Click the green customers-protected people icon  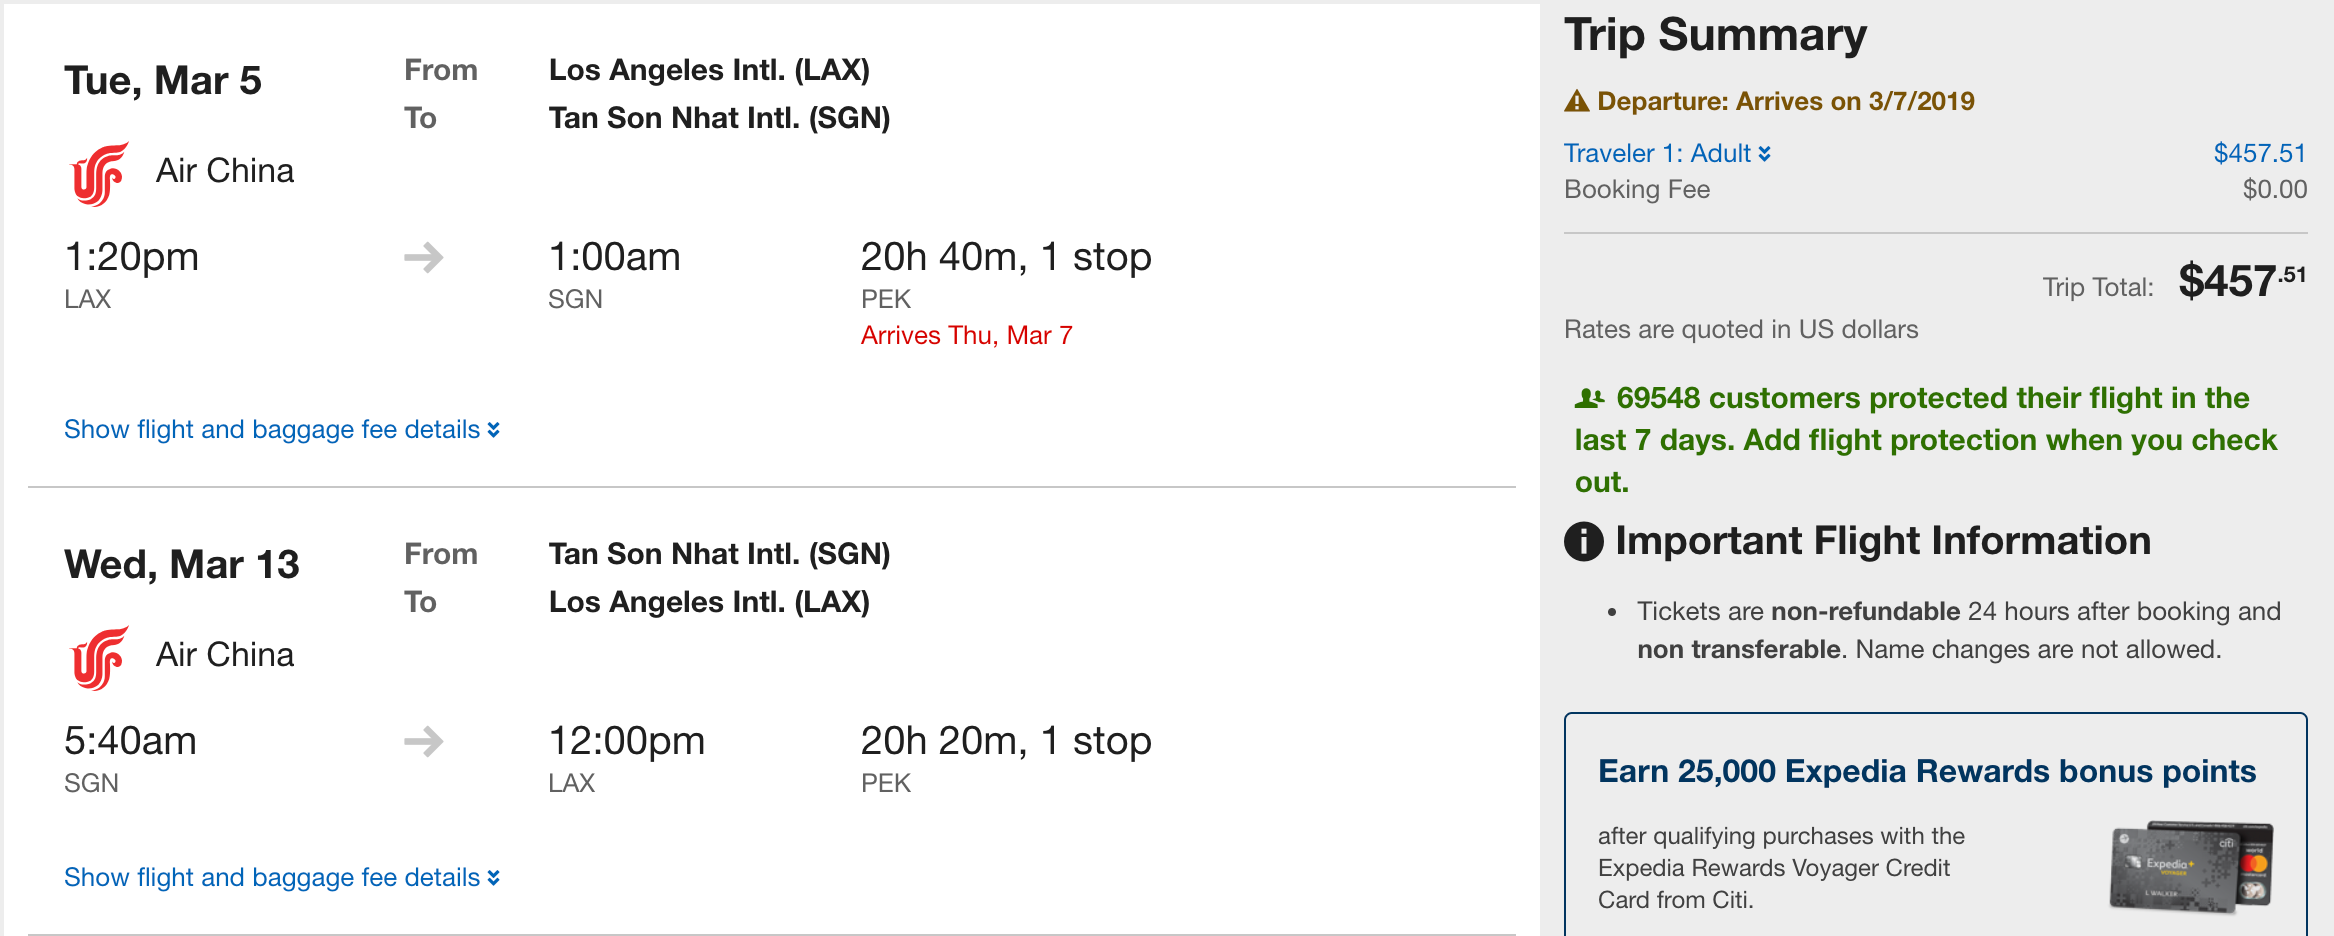tap(1589, 399)
